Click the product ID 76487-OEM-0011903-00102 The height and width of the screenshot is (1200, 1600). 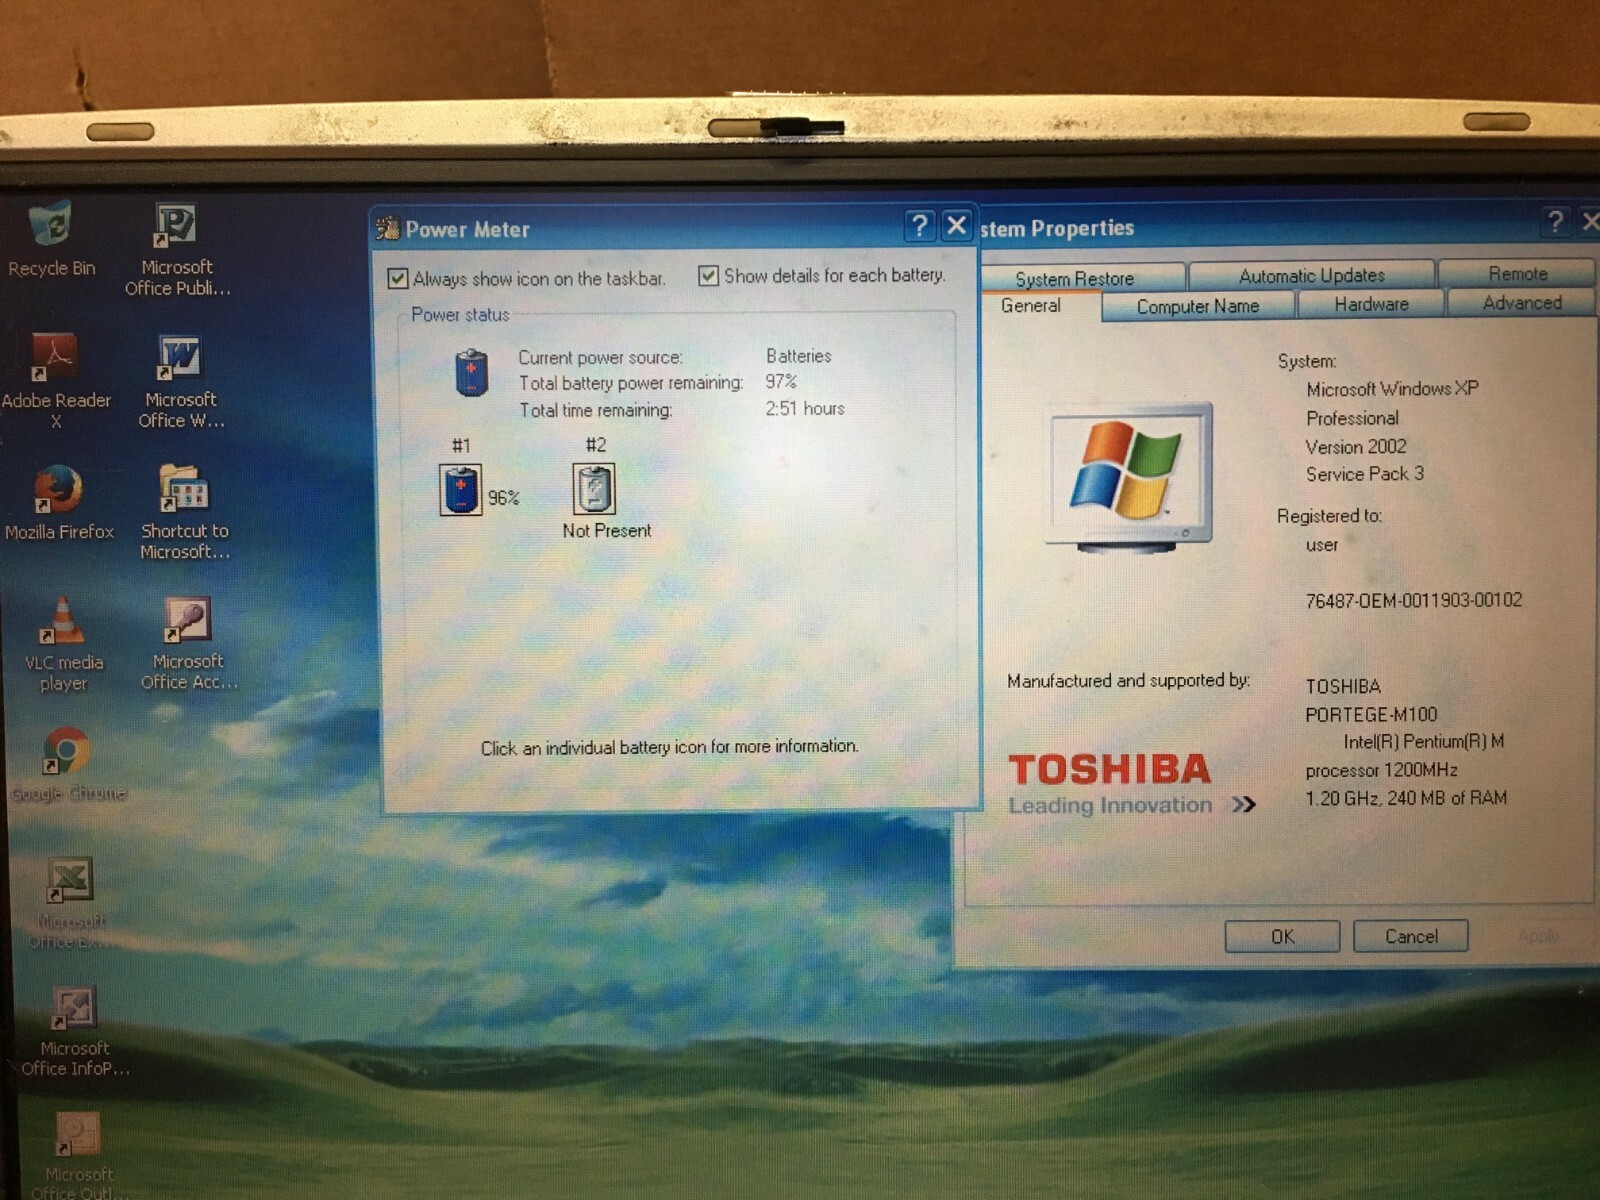pos(1414,600)
